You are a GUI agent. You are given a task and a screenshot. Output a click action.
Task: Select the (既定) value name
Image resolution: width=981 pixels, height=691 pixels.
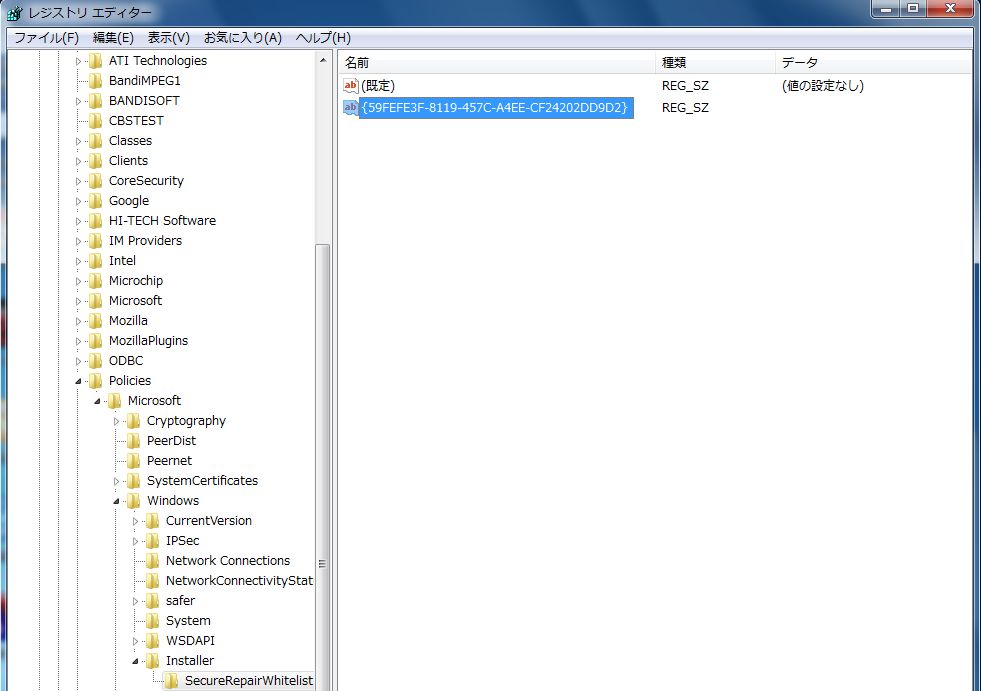[x=378, y=86]
